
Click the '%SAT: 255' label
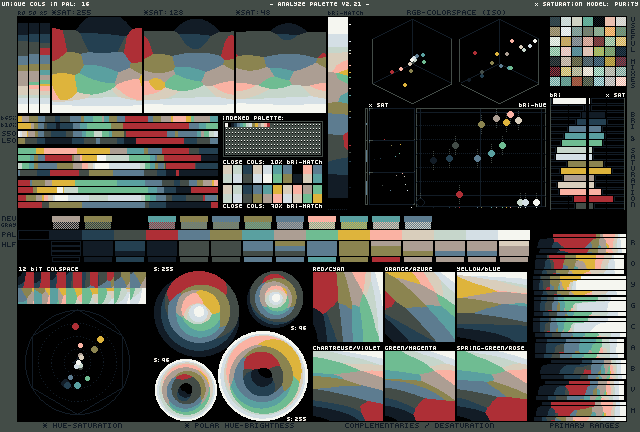pos(71,13)
